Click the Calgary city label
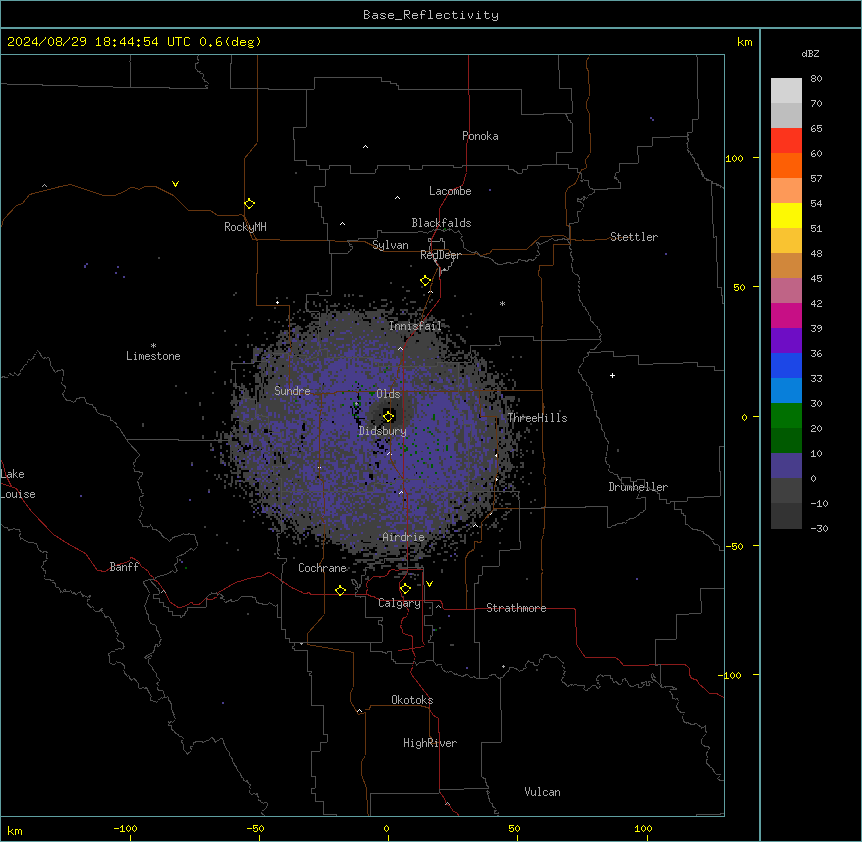The width and height of the screenshot is (862, 842). pyautogui.click(x=399, y=603)
